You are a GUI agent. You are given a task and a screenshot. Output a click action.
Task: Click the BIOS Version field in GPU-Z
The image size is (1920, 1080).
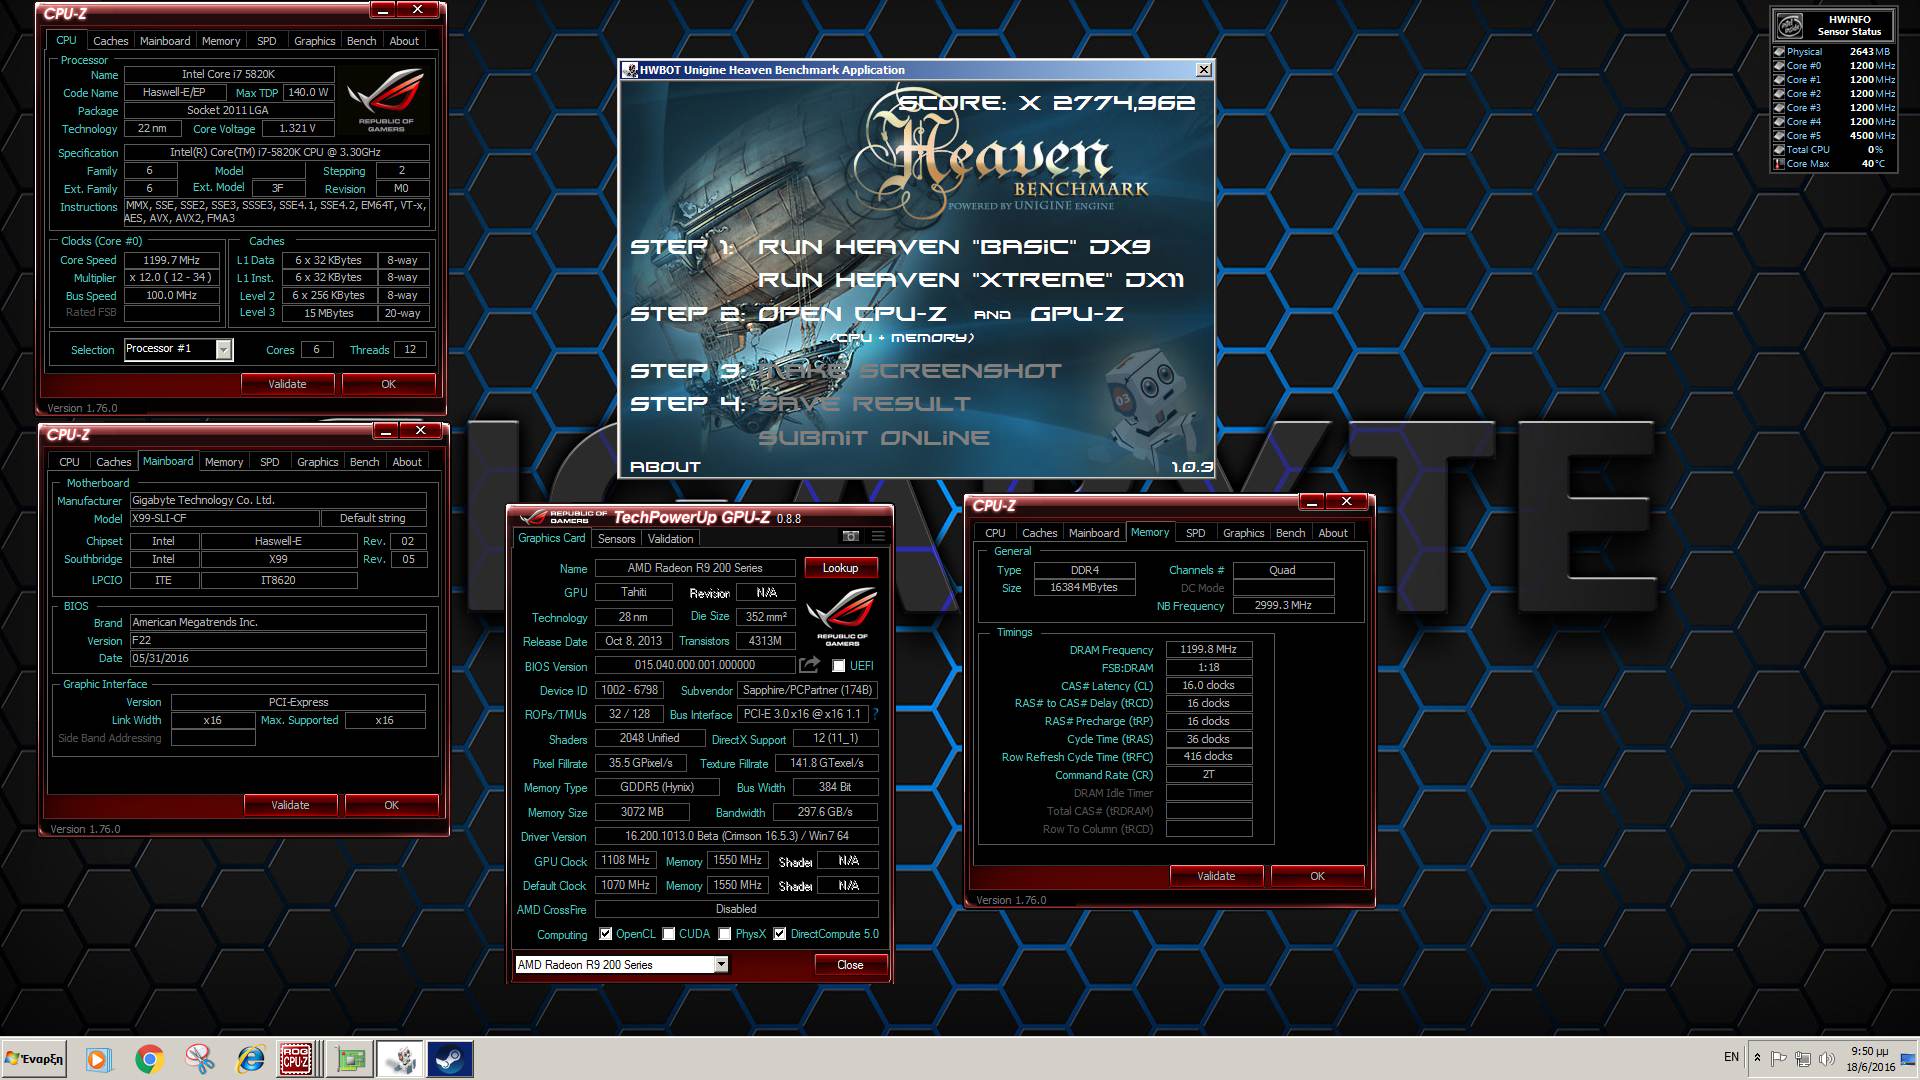(695, 665)
